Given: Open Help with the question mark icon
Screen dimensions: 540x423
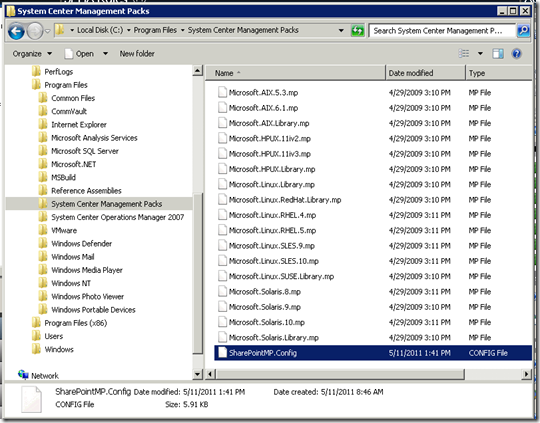Looking at the screenshot, I should pyautogui.click(x=516, y=53).
